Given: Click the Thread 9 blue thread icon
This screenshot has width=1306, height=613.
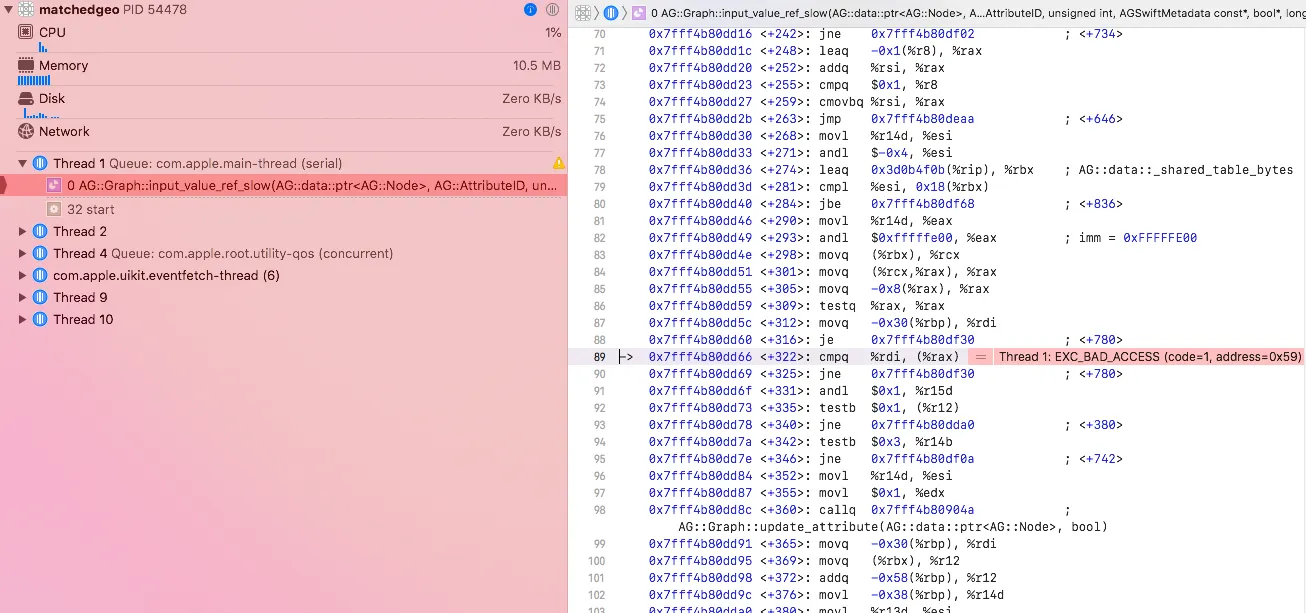Looking at the screenshot, I should [x=40, y=297].
